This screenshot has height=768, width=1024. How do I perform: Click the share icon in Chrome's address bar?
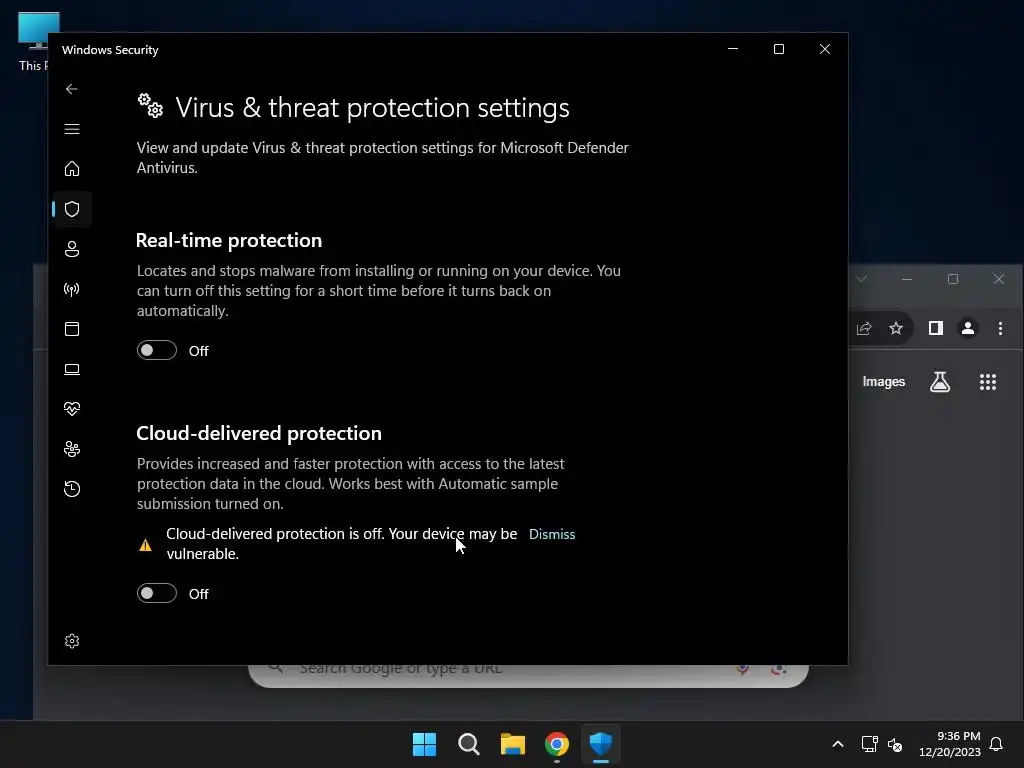(x=864, y=328)
